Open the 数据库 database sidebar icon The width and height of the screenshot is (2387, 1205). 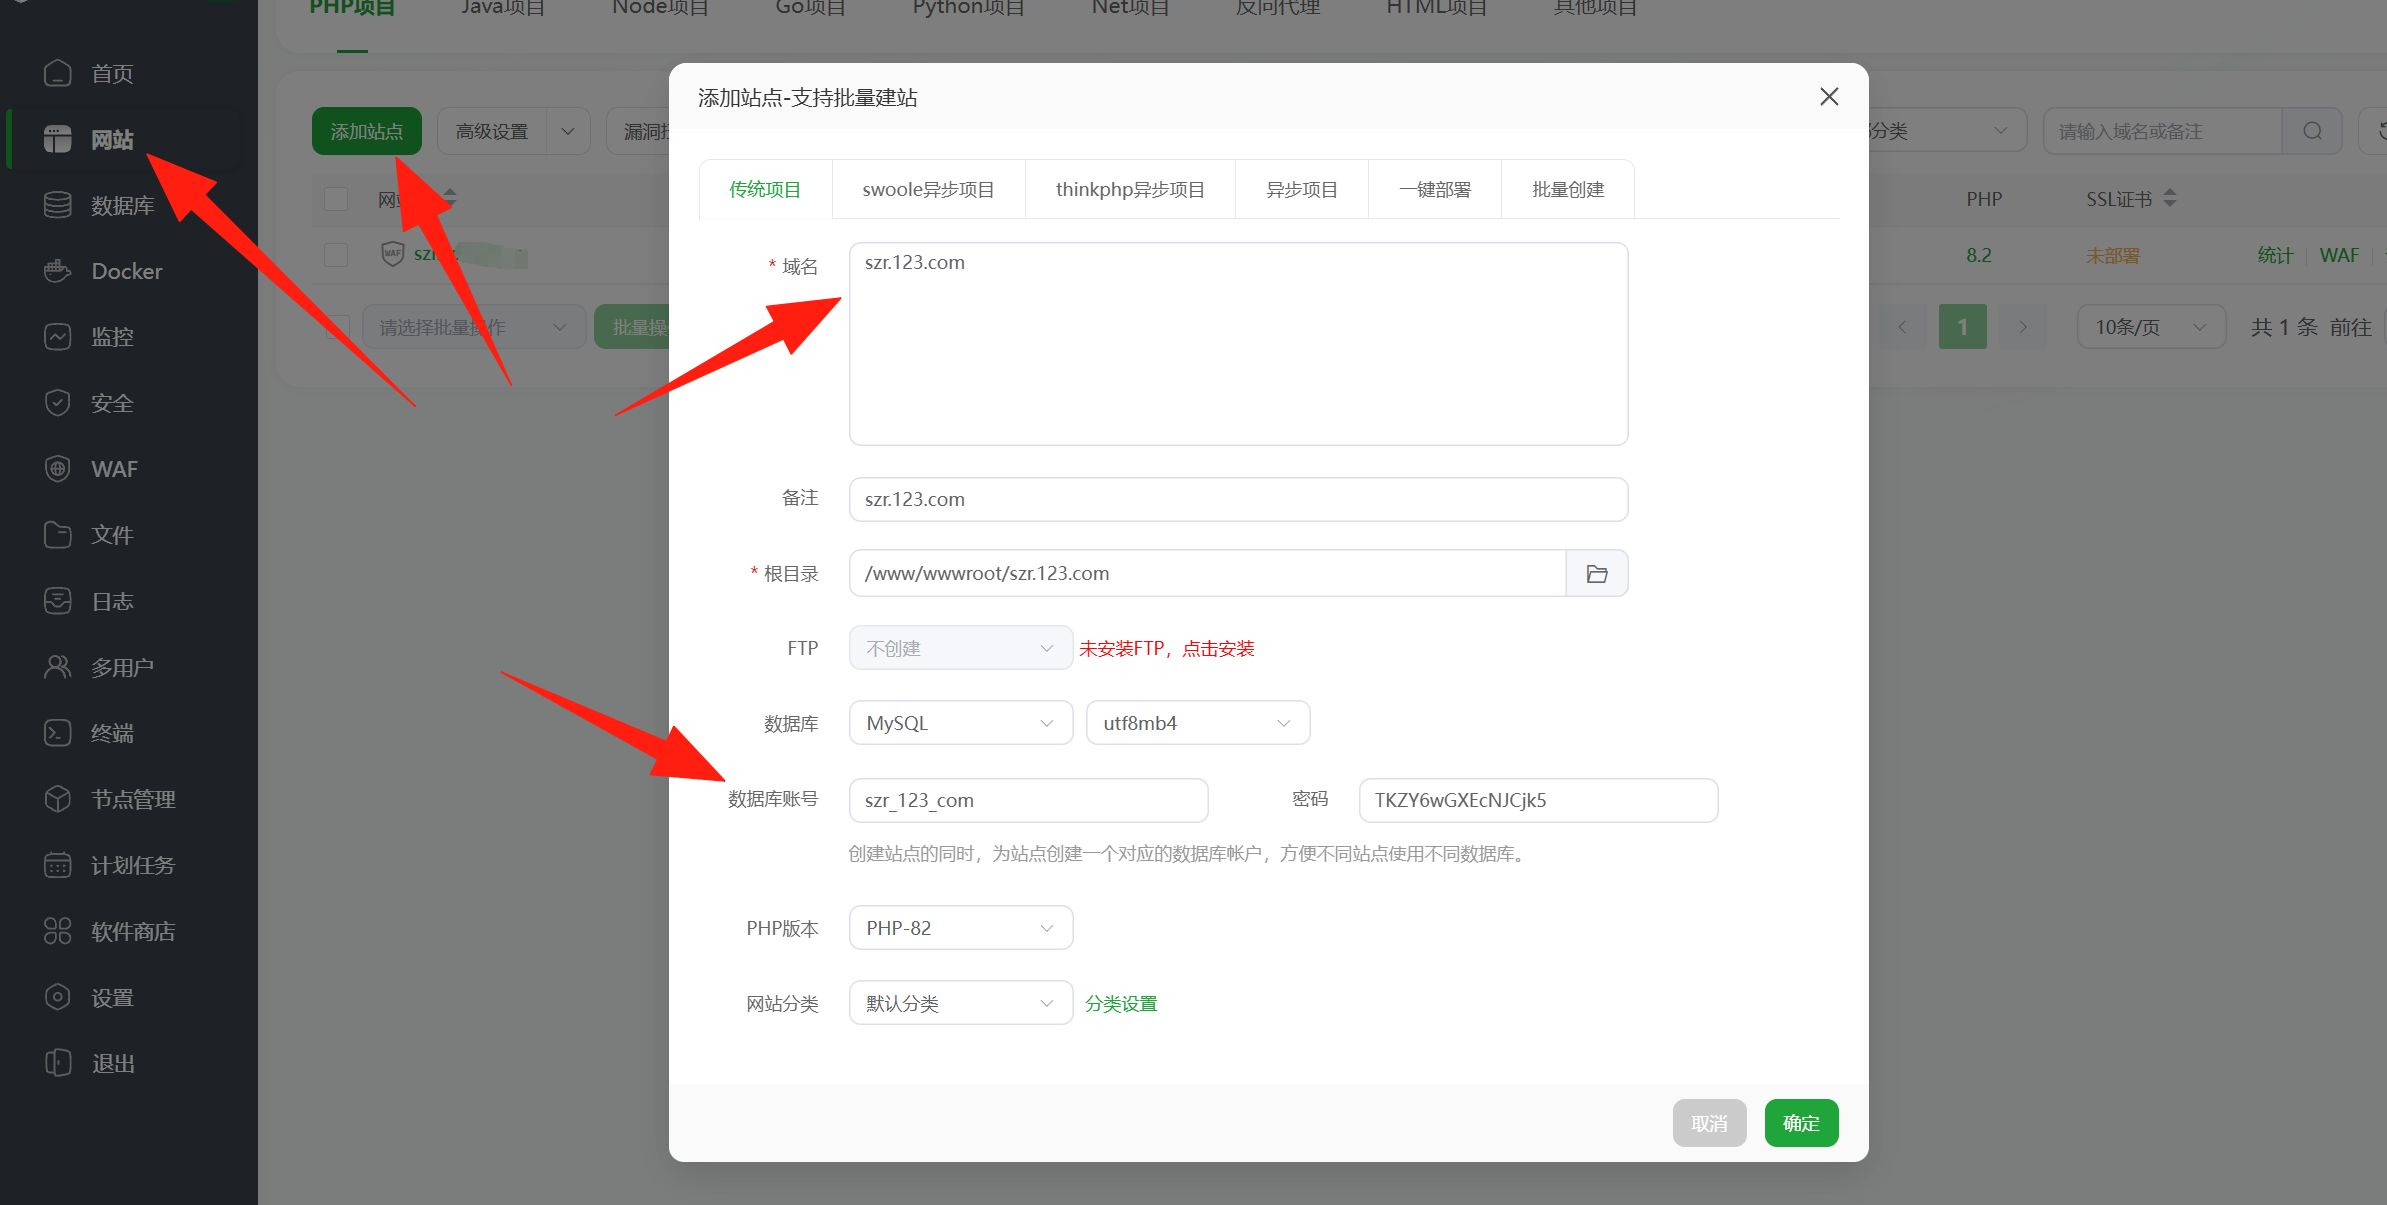point(58,205)
